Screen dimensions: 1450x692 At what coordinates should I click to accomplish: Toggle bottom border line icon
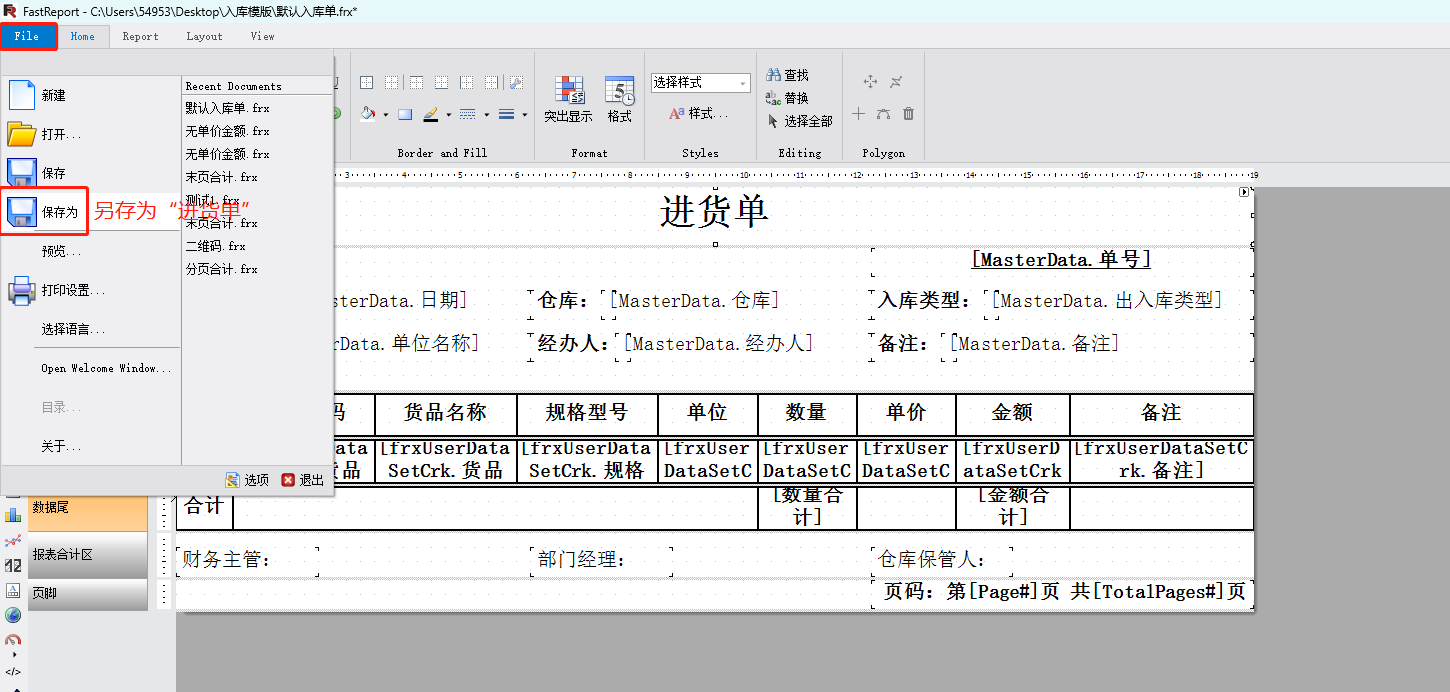(441, 82)
